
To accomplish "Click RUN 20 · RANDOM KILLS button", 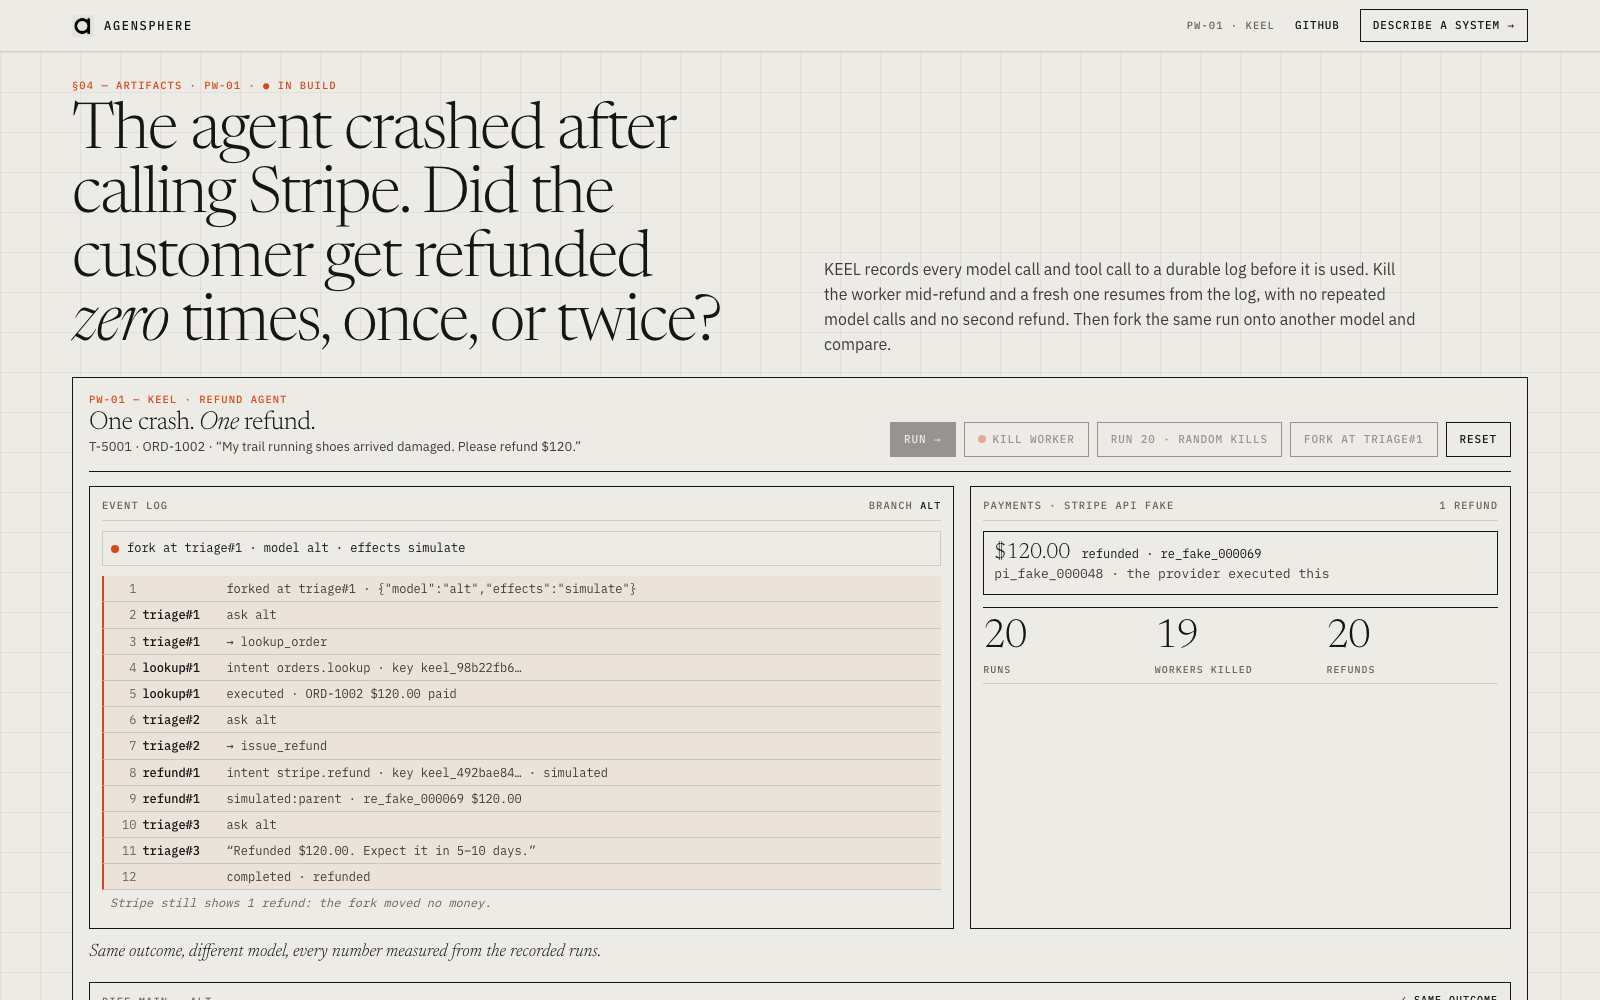I will 1189,440.
